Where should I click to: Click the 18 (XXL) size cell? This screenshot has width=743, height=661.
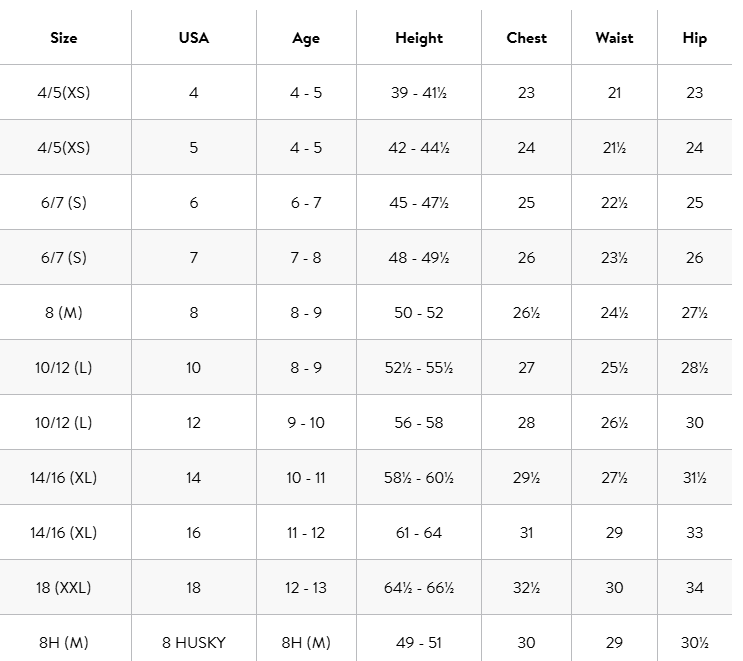click(x=64, y=588)
